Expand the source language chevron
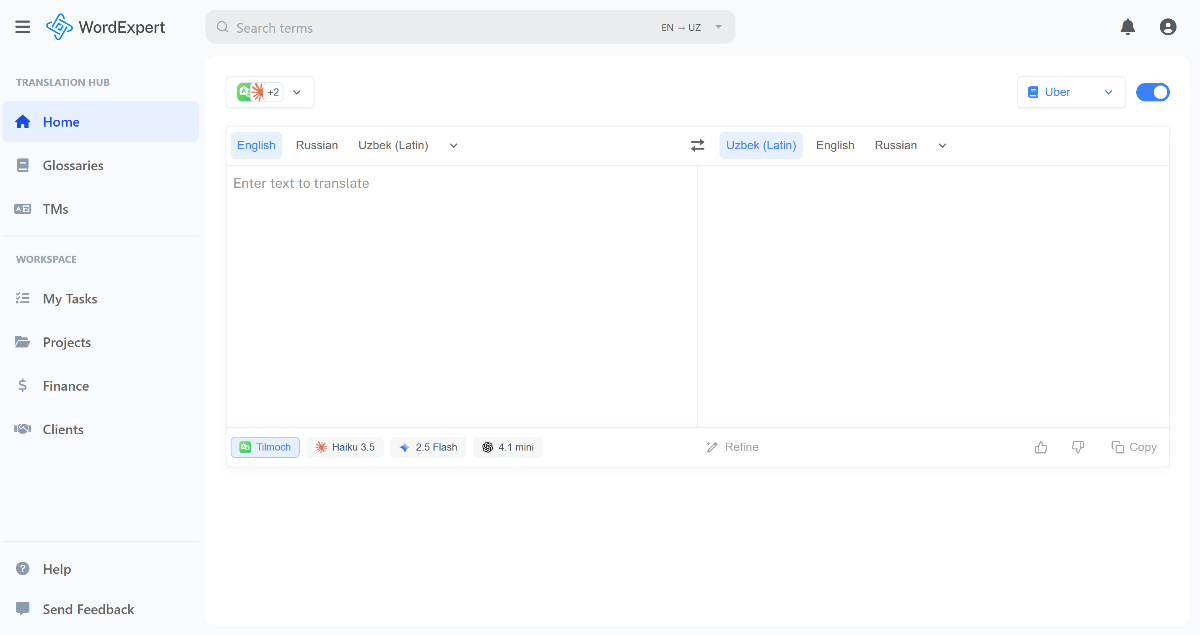The image size is (1200, 635). pos(453,145)
